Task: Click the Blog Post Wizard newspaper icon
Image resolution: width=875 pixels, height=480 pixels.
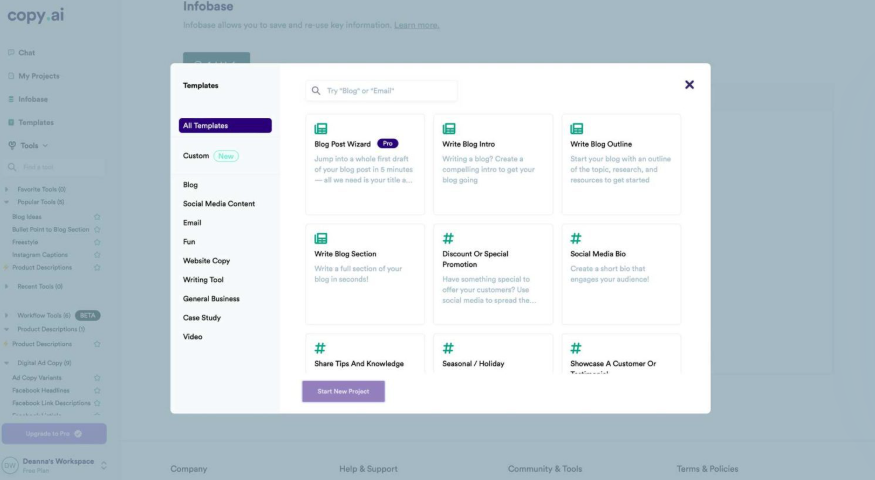Action: click(321, 129)
